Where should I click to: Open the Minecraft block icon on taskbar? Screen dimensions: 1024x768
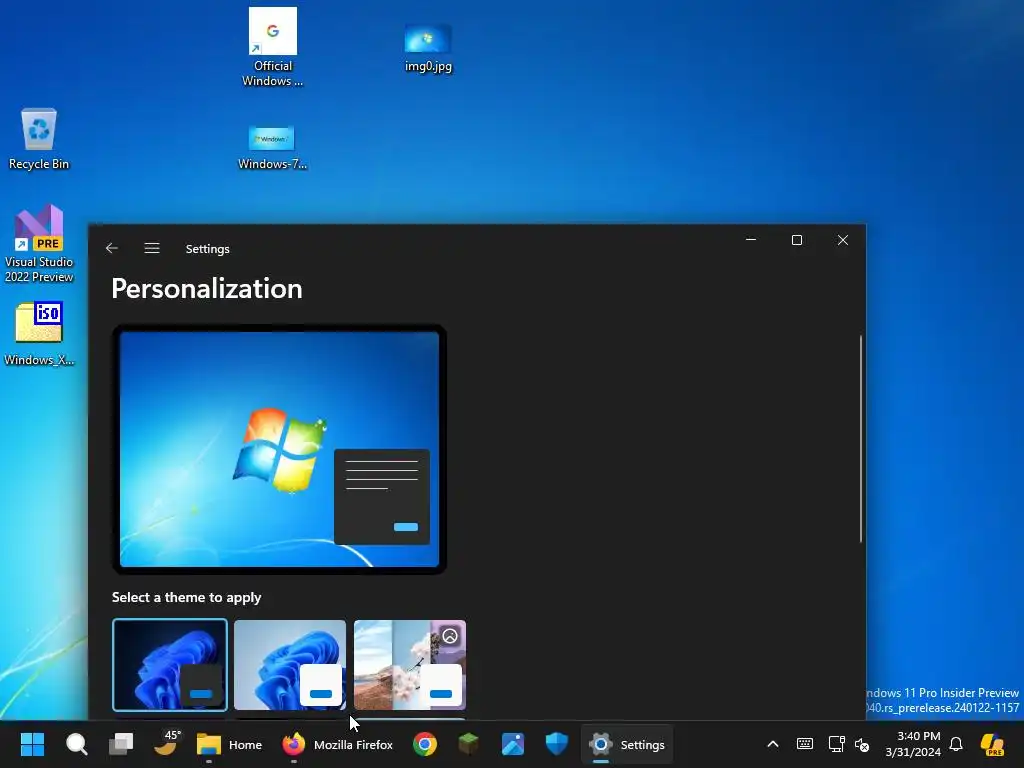pyautogui.click(x=469, y=744)
